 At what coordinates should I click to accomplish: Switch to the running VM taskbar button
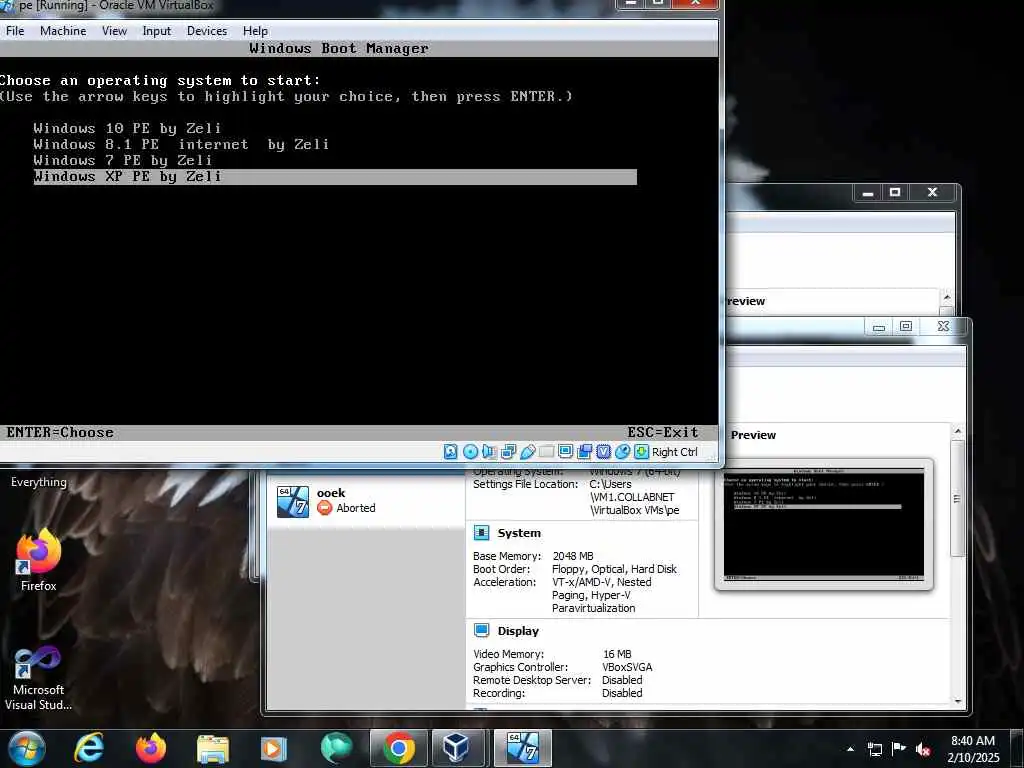pyautogui.click(x=522, y=748)
